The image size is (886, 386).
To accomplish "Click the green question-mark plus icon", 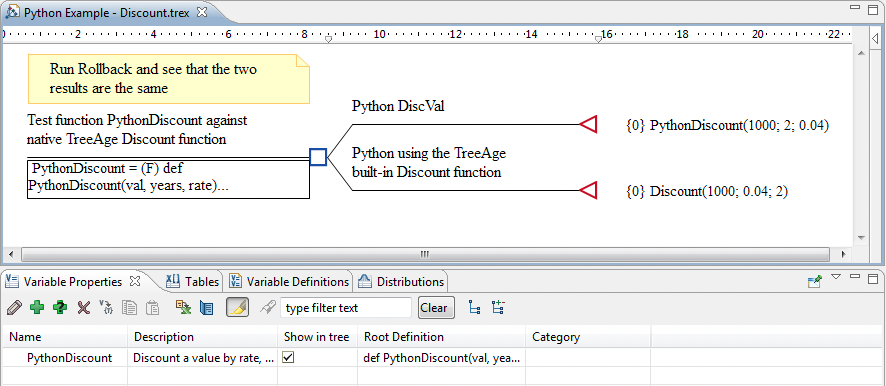I will [60, 307].
